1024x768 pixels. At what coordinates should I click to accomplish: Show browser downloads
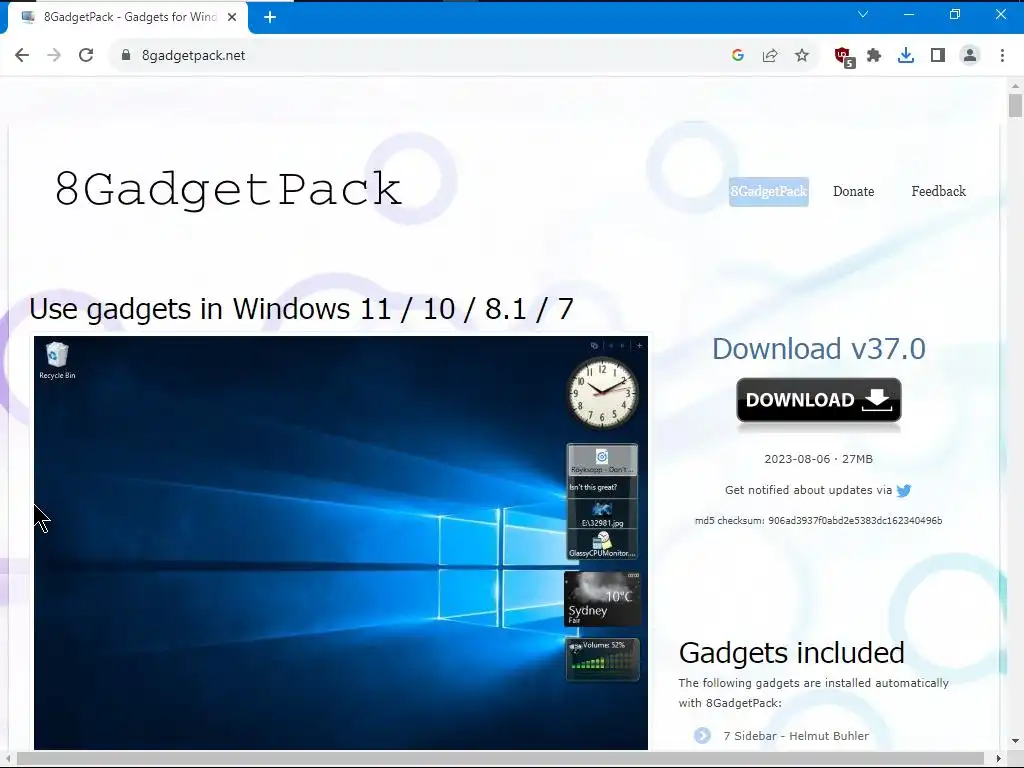[x=906, y=56]
